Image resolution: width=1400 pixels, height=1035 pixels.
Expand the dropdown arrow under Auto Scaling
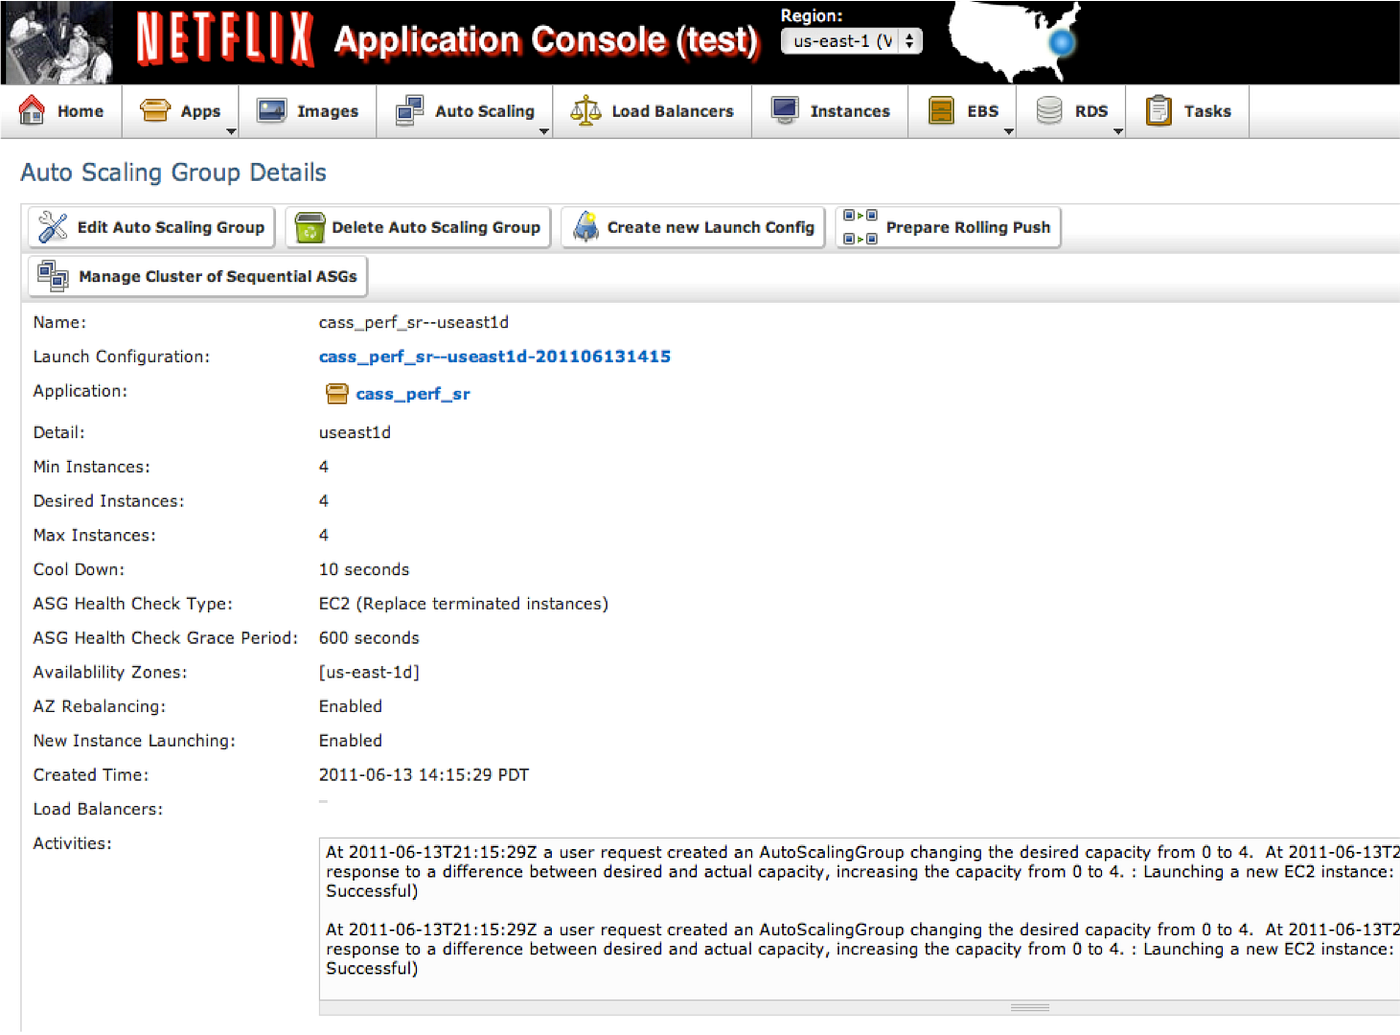point(545,131)
